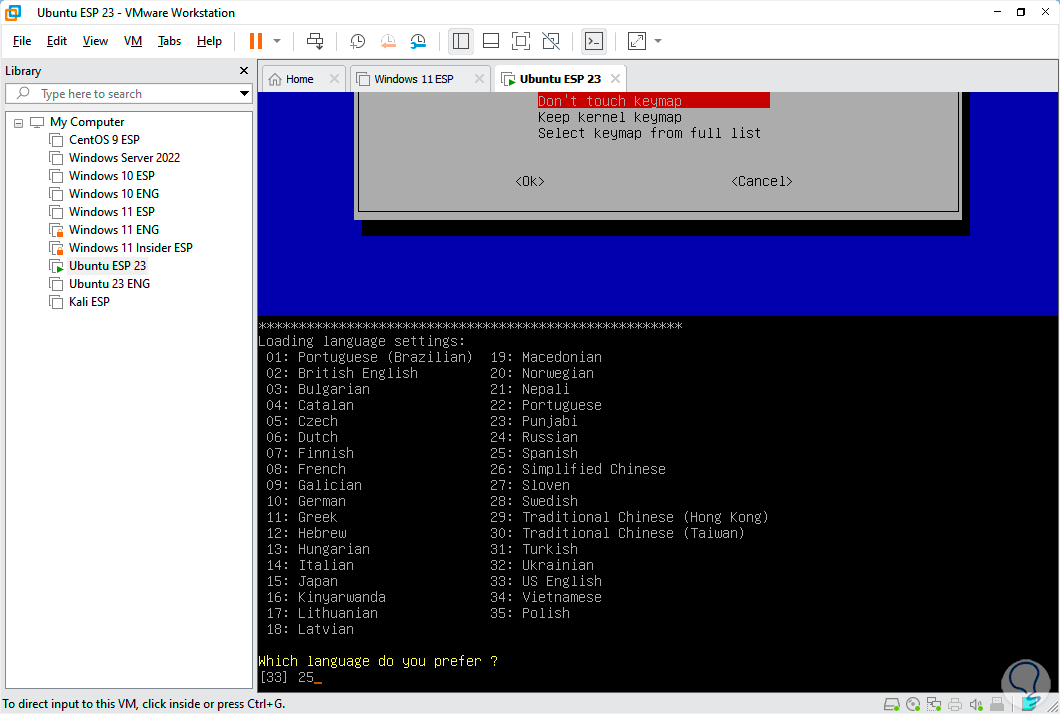Close the Ubuntu ESP 23 tab
Screen dimensions: 1060x714
pyautogui.click(x=615, y=79)
